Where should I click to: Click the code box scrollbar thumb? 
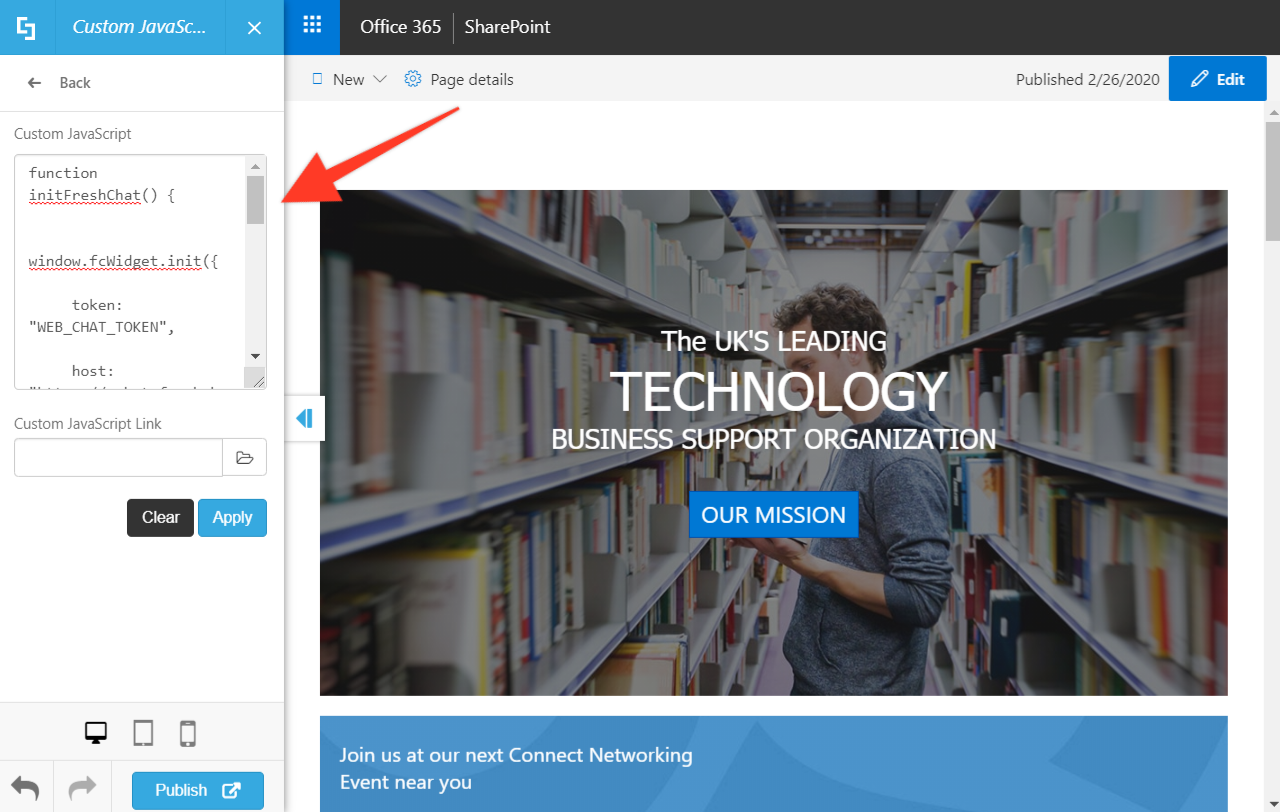point(255,200)
